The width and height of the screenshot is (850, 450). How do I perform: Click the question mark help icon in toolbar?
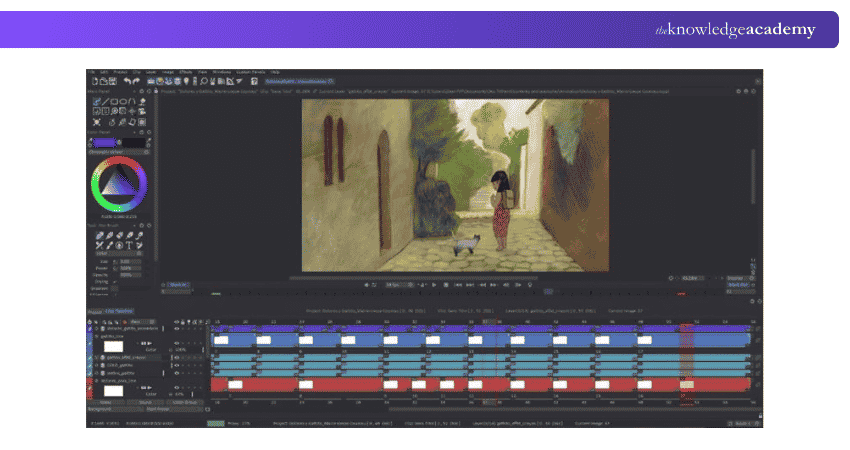click(254, 81)
